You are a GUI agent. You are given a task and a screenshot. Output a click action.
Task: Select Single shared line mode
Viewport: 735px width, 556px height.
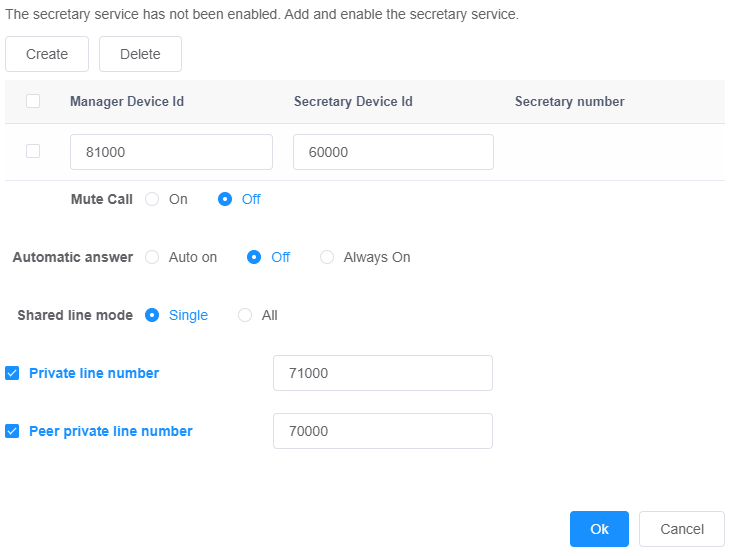[x=152, y=315]
